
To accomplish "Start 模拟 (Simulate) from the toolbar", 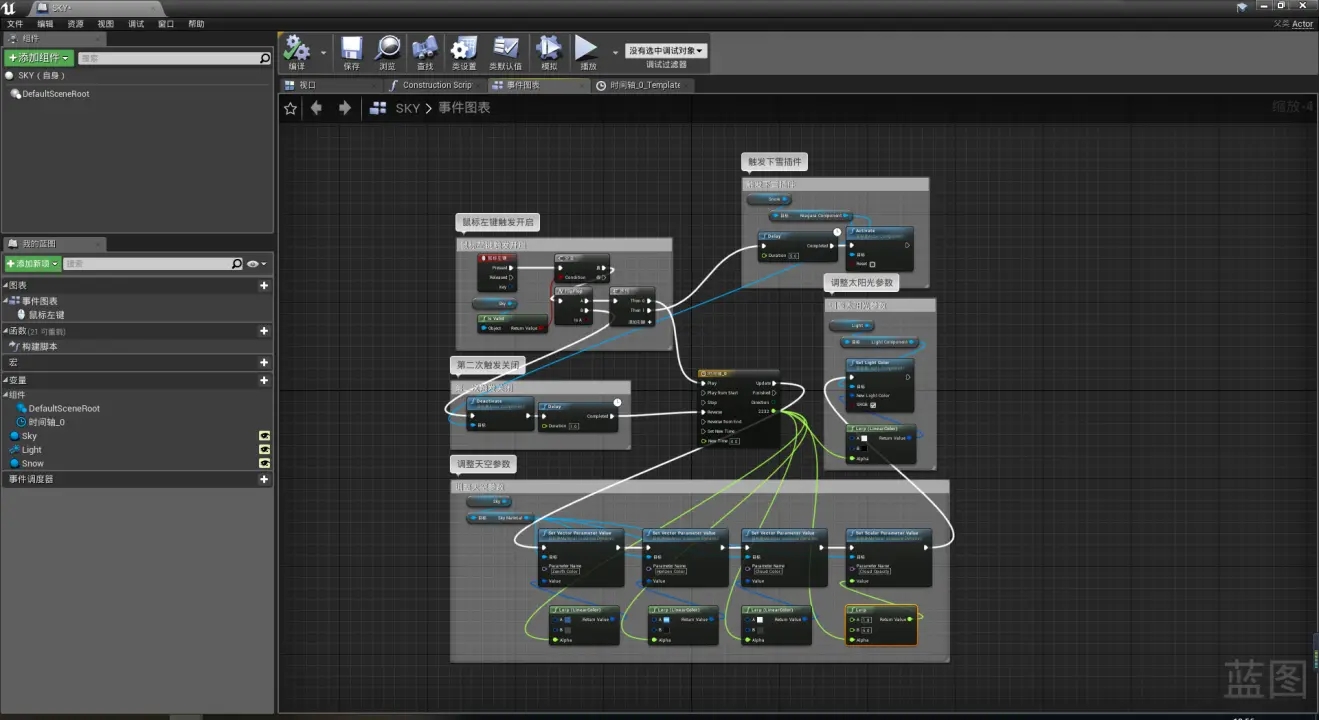I will [x=549, y=48].
